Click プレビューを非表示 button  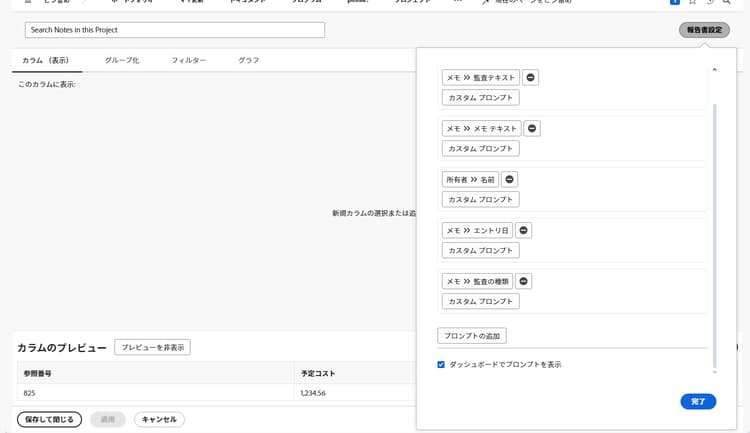coord(153,347)
